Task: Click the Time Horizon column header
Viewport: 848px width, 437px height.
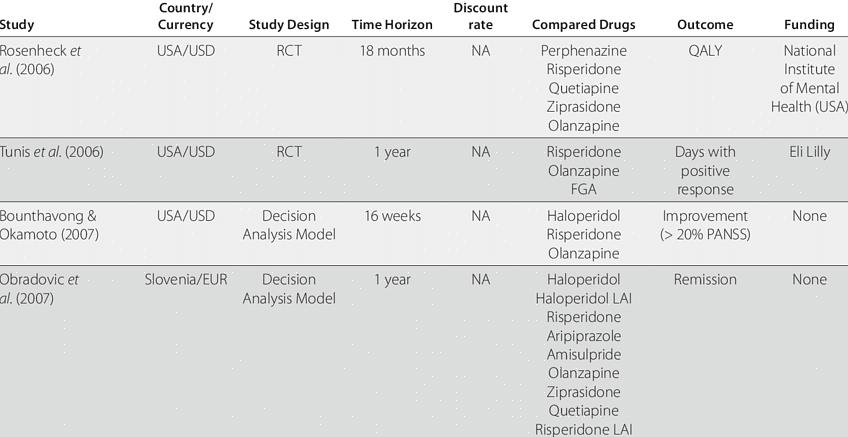Action: (x=392, y=25)
